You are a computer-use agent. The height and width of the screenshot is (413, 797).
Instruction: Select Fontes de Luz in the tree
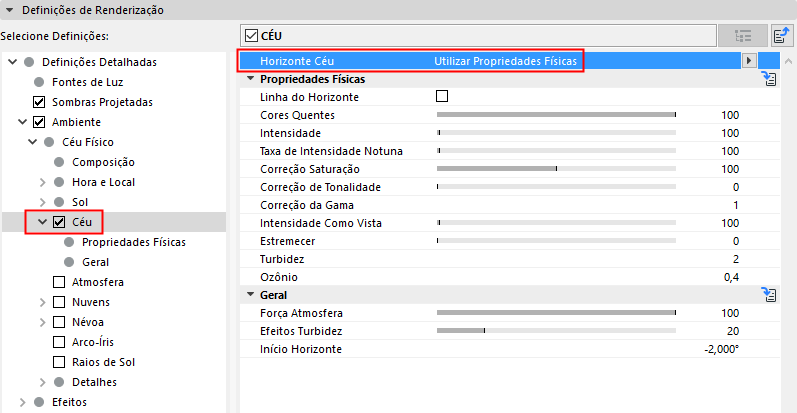[85, 82]
